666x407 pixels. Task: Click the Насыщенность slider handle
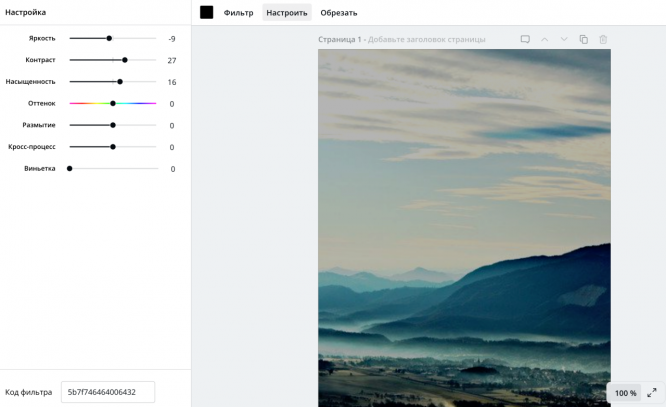tap(120, 82)
